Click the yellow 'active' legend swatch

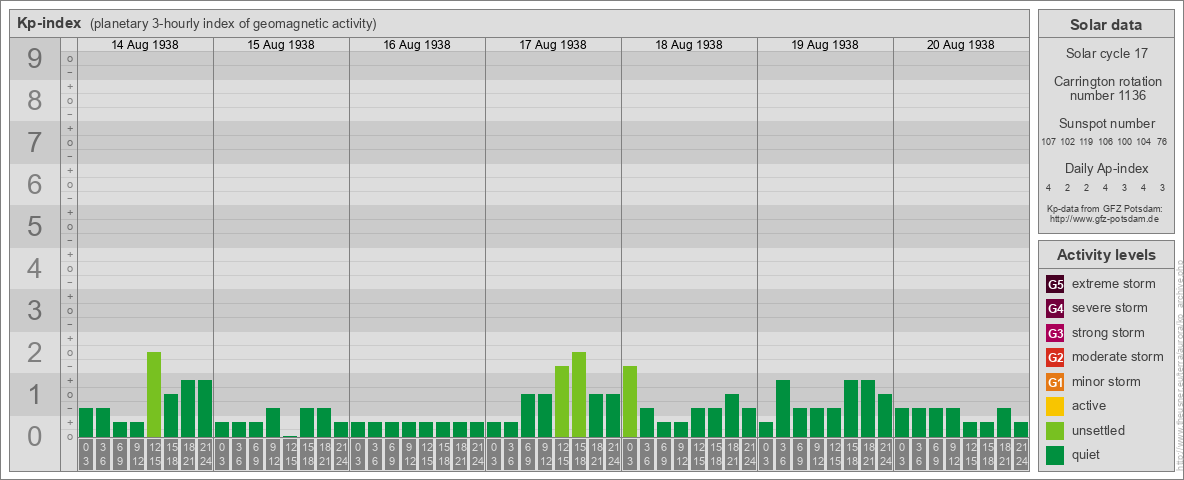pos(1056,406)
